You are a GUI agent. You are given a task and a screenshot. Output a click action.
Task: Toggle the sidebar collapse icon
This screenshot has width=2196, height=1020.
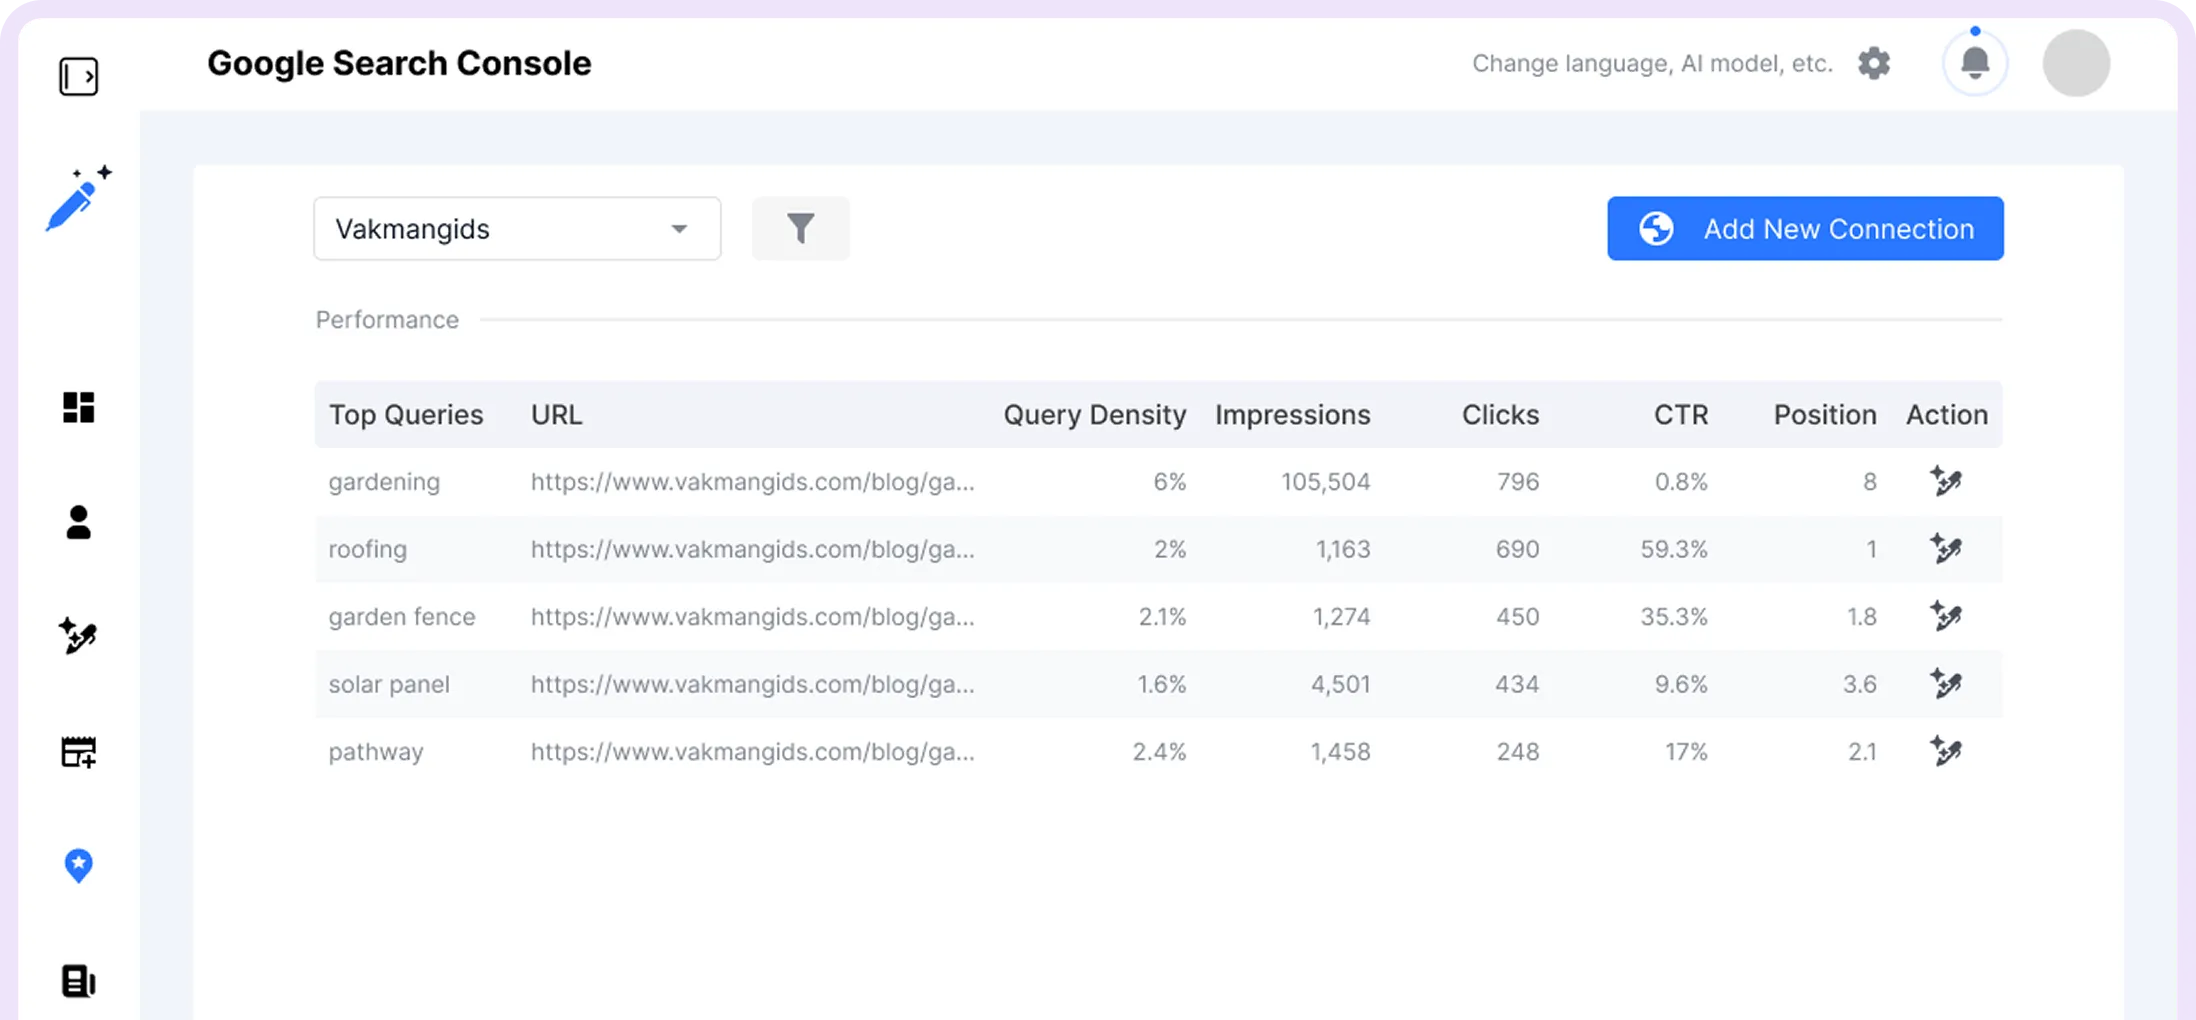tap(78, 76)
